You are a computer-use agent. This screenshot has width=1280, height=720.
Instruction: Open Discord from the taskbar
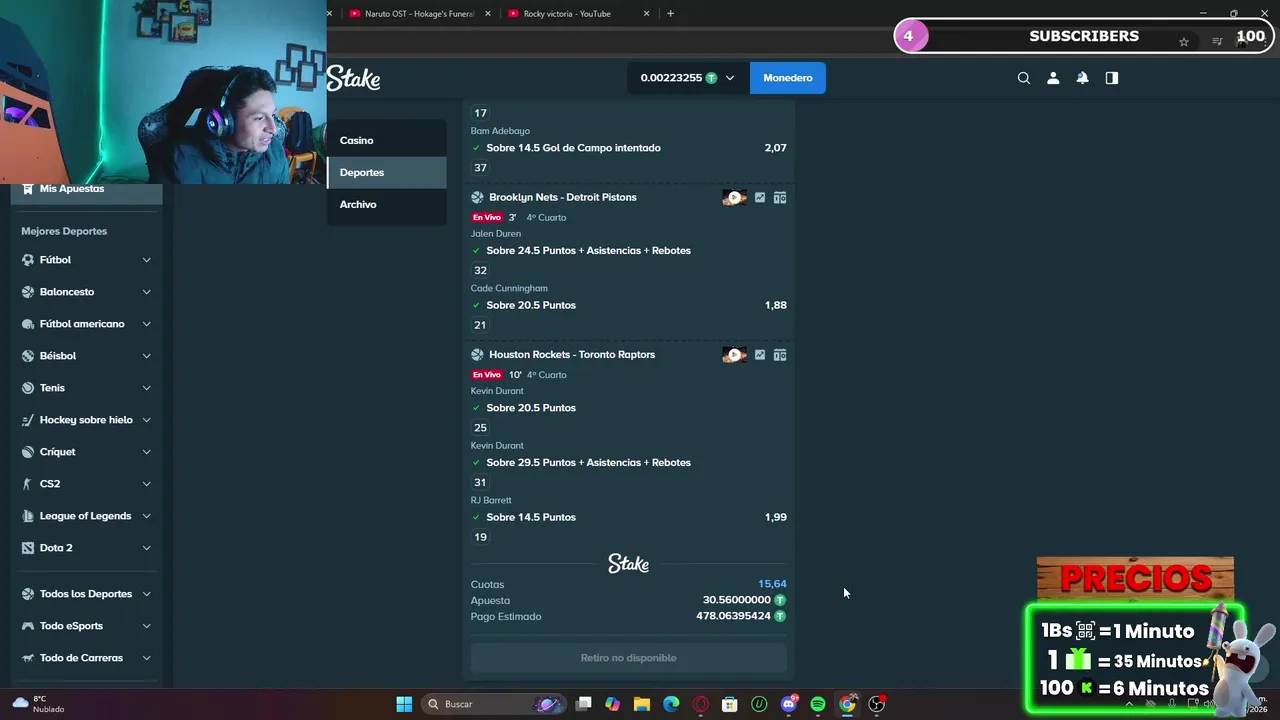789,704
